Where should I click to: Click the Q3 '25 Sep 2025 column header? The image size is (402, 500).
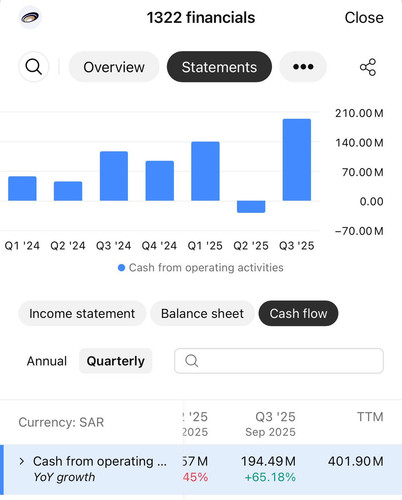270,424
